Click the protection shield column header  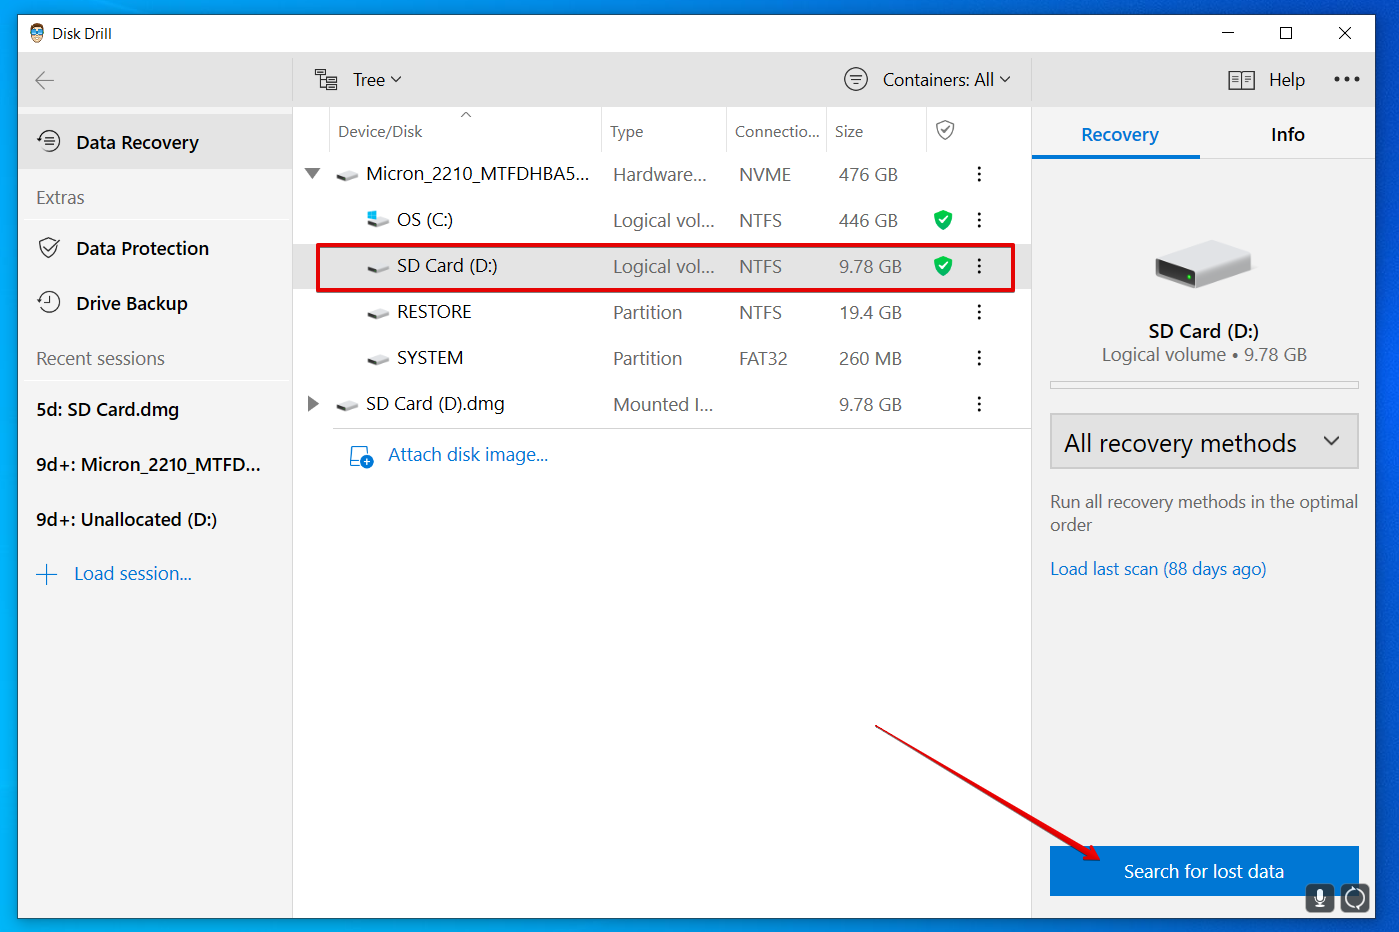pos(945,130)
